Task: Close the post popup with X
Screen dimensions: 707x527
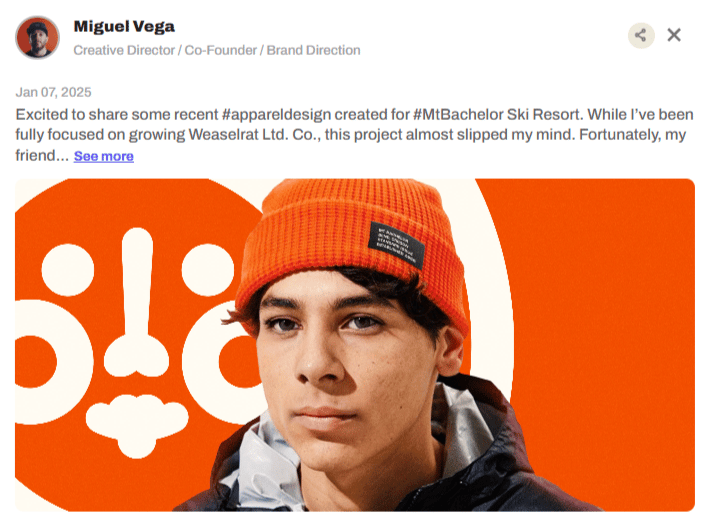Action: click(x=674, y=35)
